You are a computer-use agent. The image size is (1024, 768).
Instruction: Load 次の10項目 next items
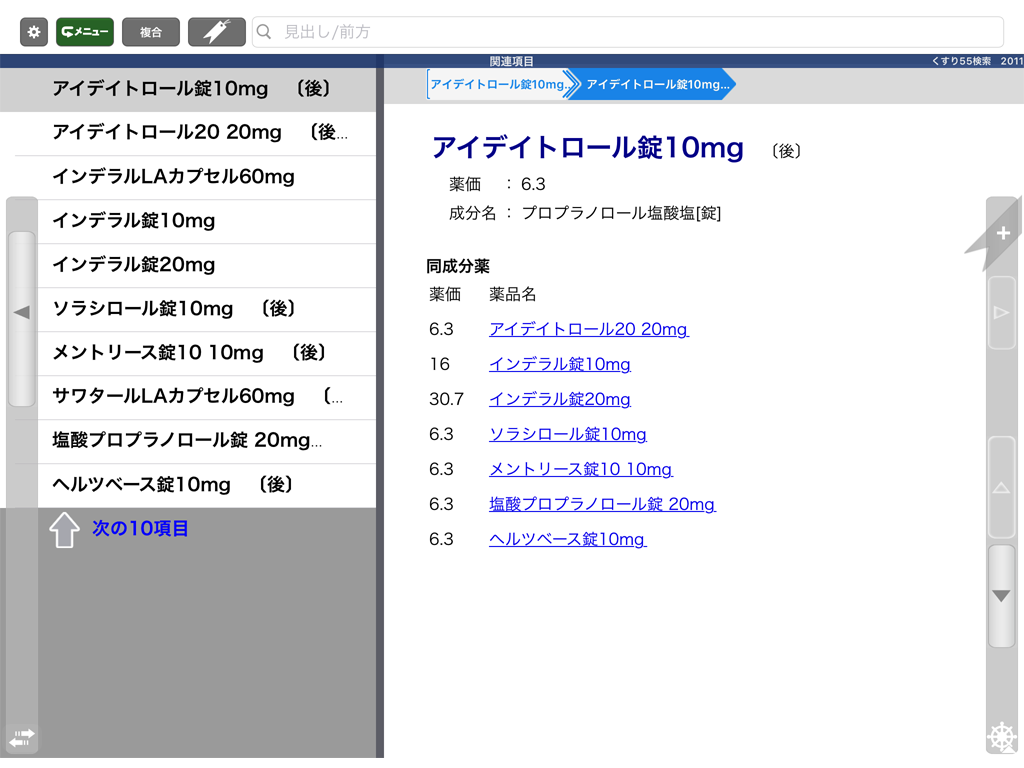140,528
